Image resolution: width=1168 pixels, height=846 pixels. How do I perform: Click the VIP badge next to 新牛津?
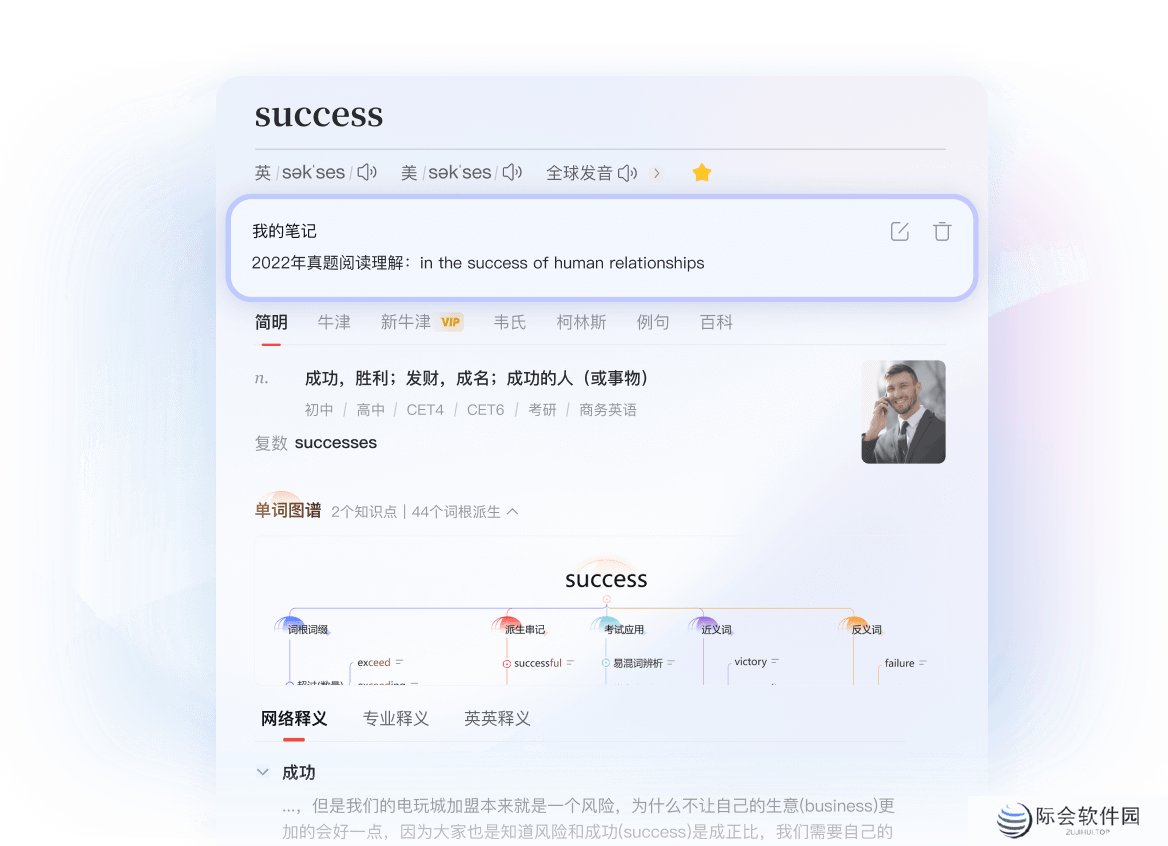450,322
